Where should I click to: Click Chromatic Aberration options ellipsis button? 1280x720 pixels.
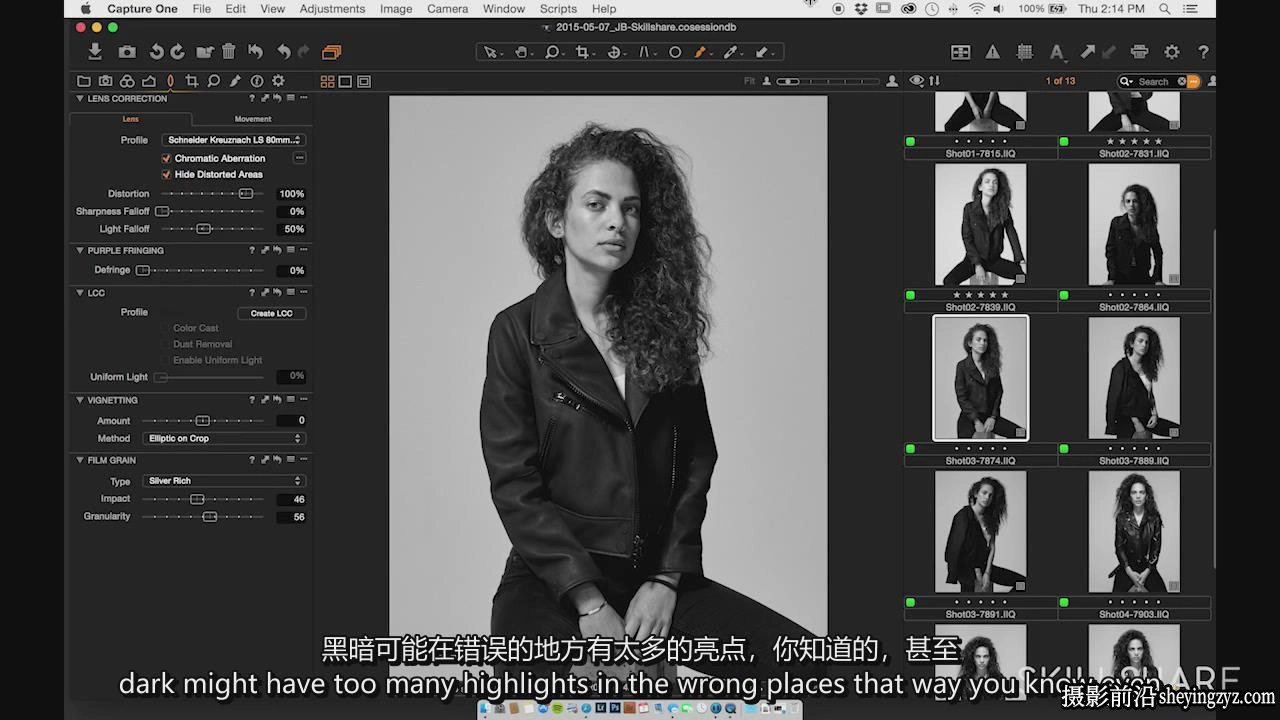pos(299,158)
